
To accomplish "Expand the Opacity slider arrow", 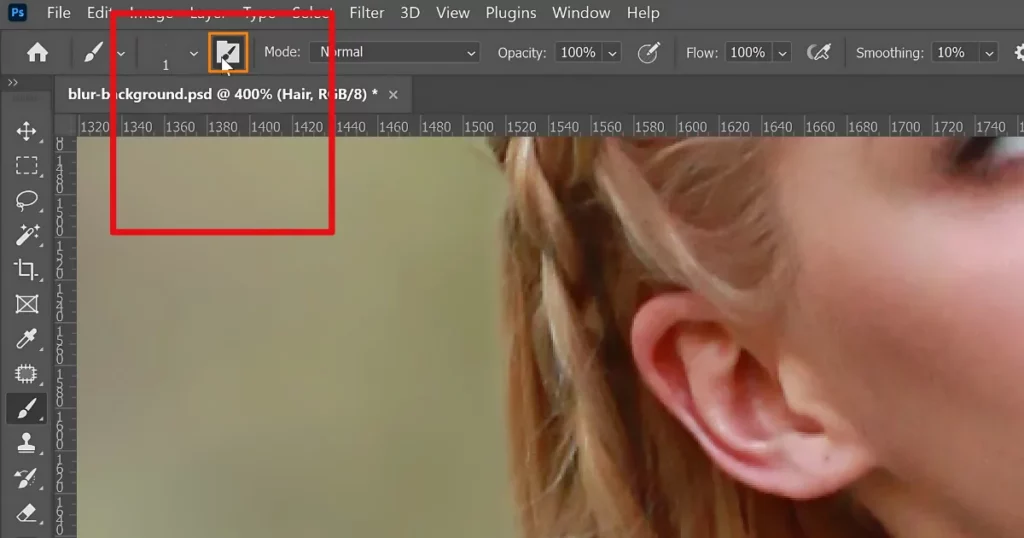I will click(613, 54).
